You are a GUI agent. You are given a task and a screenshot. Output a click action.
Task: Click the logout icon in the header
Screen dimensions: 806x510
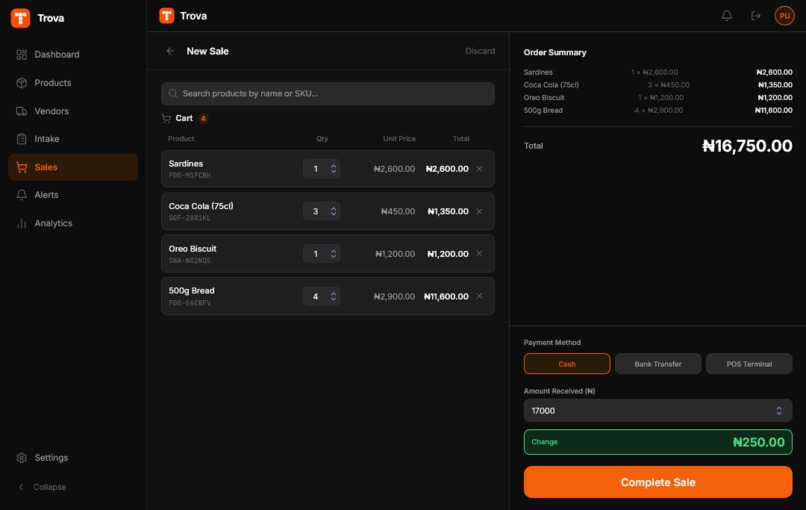click(756, 16)
